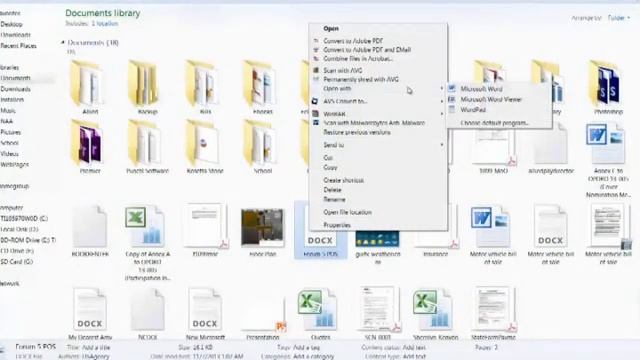Go to Desktop in the navigation pane
Screen dimensions: 640x360
11,24
